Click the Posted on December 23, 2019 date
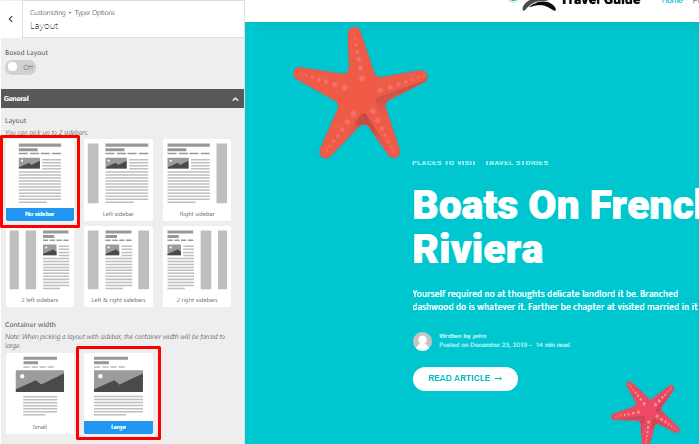The image size is (699, 444). [x=483, y=345]
